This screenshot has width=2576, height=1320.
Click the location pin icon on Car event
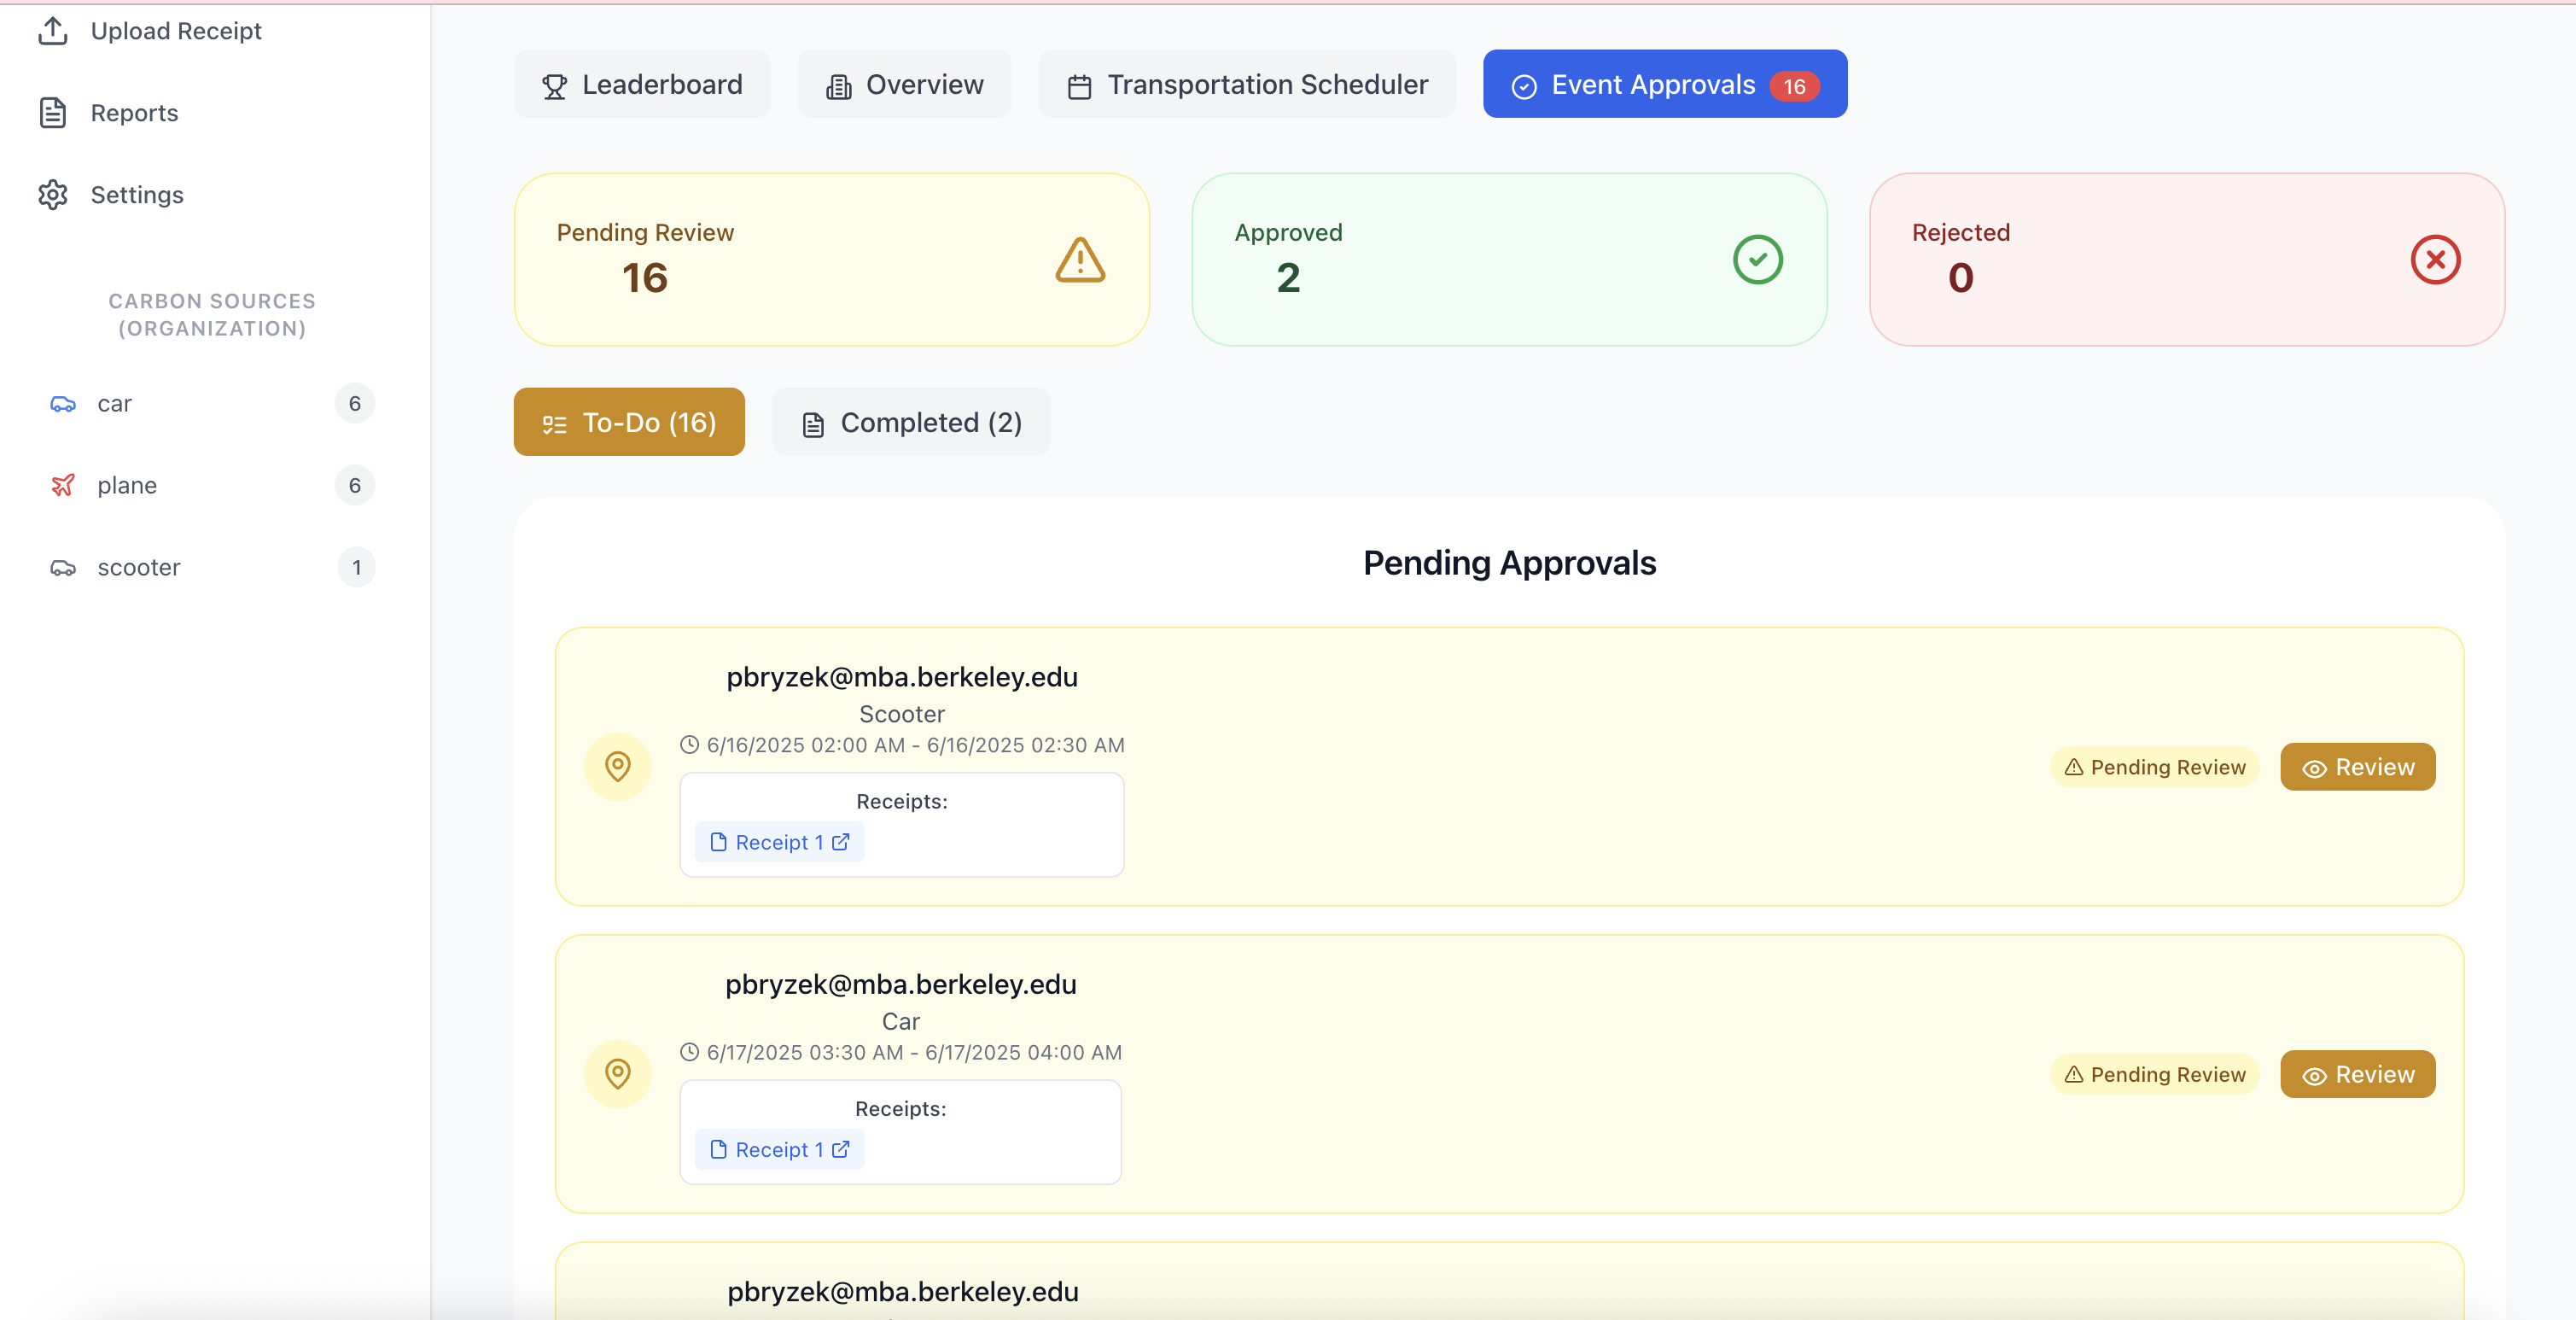tap(618, 1074)
